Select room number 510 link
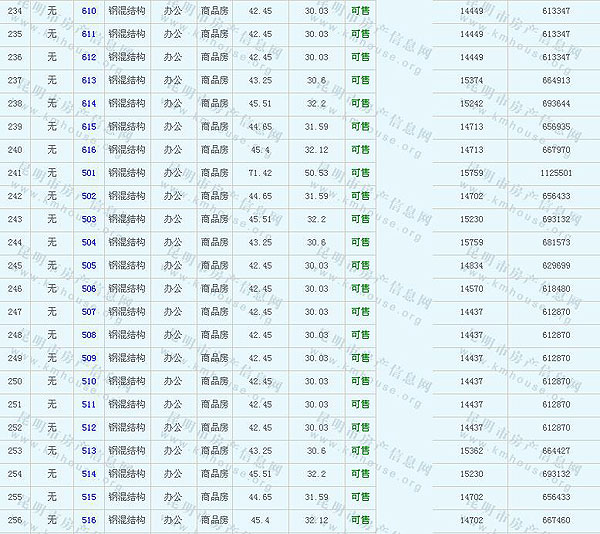The width and height of the screenshot is (600, 534). pos(89,382)
